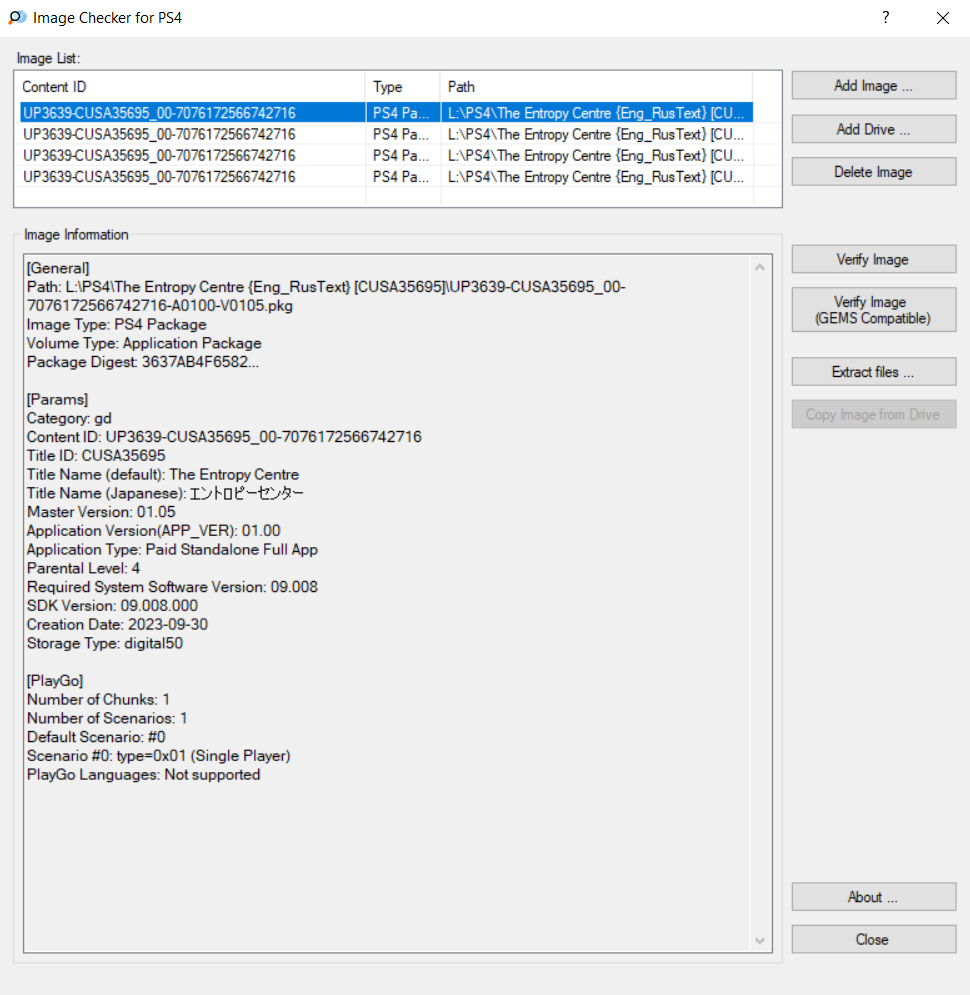Run Verify Image (GEMS Compatible)
Image resolution: width=970 pixels, height=995 pixels.
(873, 310)
